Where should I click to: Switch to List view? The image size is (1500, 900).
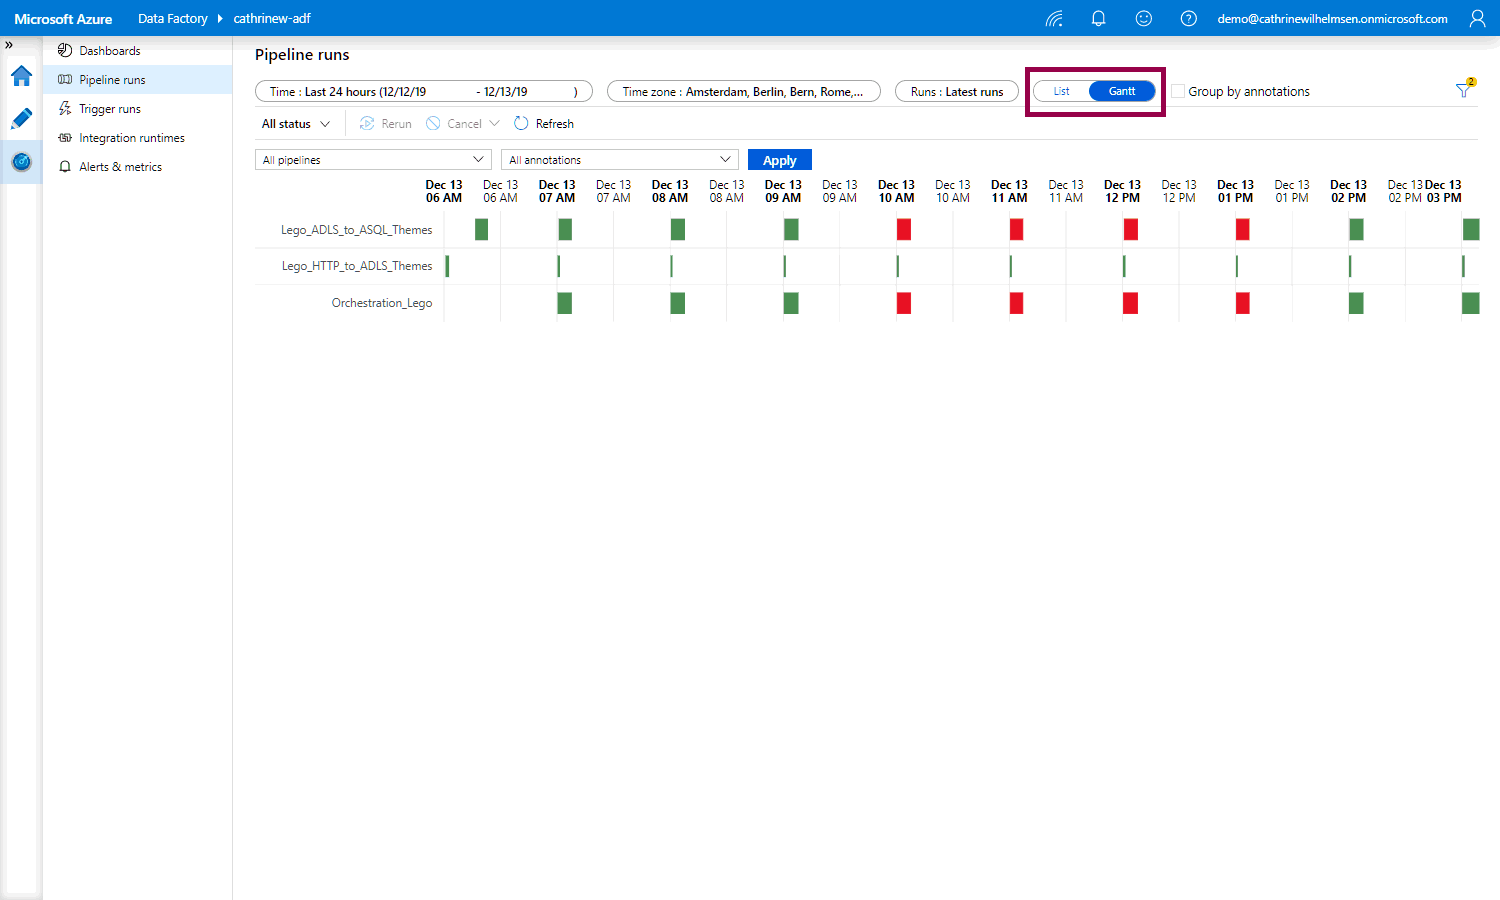(1061, 91)
